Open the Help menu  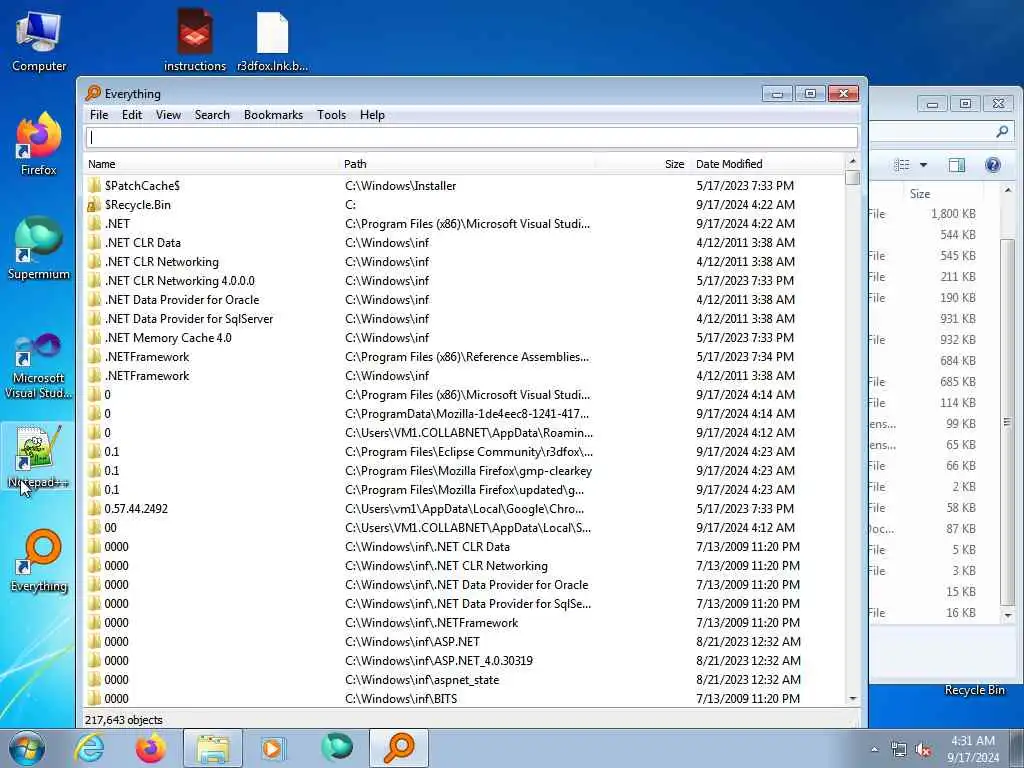point(372,115)
